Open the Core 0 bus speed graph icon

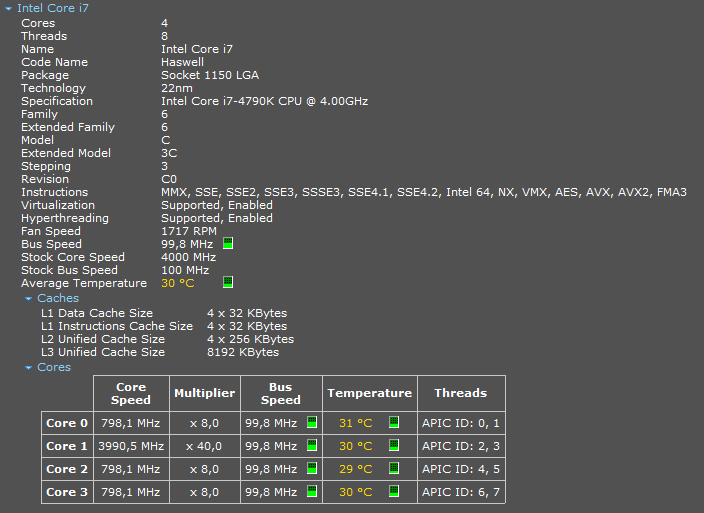point(312,422)
